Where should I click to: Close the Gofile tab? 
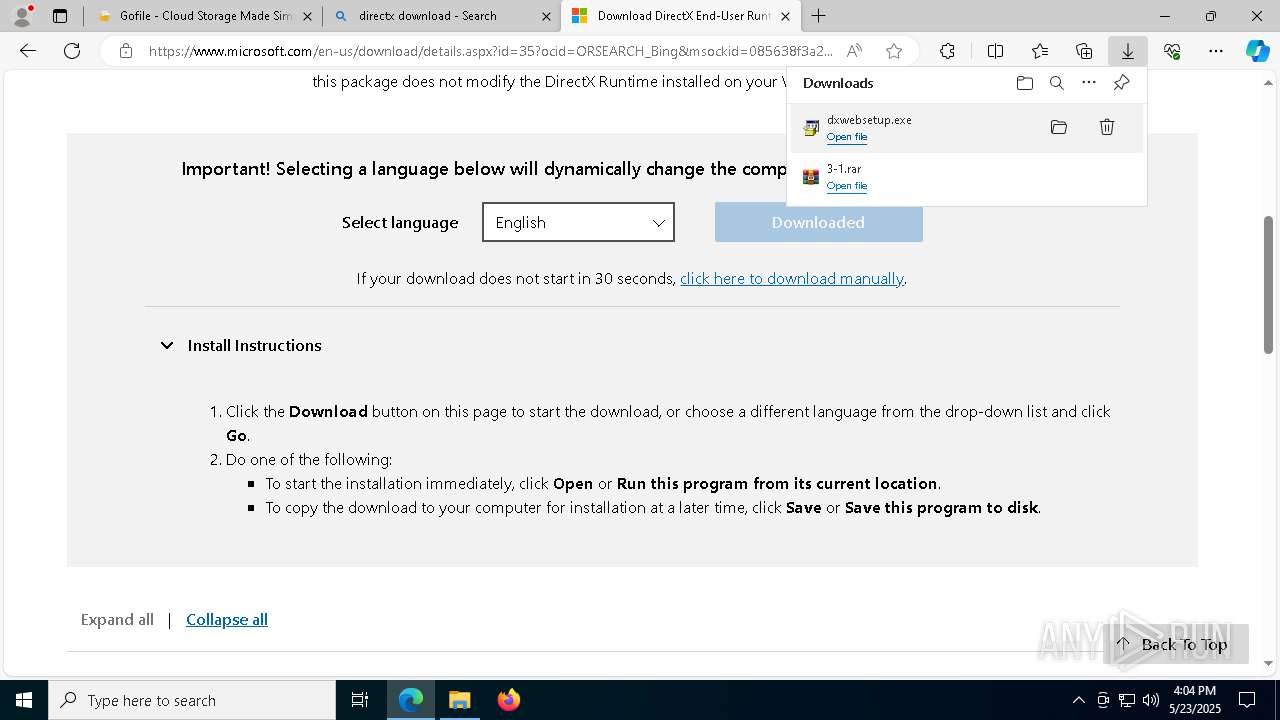pos(307,16)
